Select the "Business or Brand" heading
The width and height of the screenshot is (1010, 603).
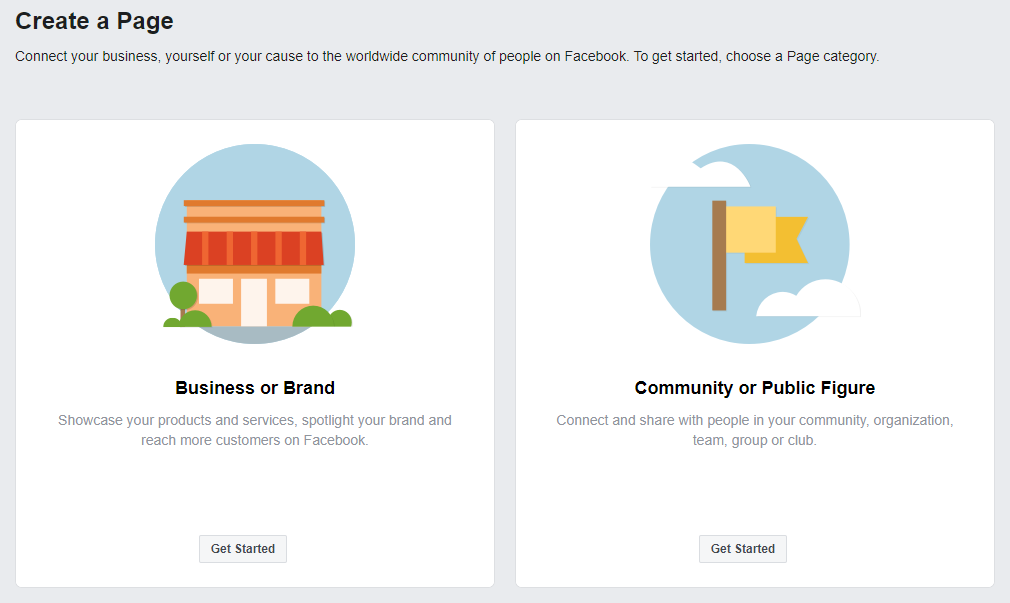pos(255,388)
